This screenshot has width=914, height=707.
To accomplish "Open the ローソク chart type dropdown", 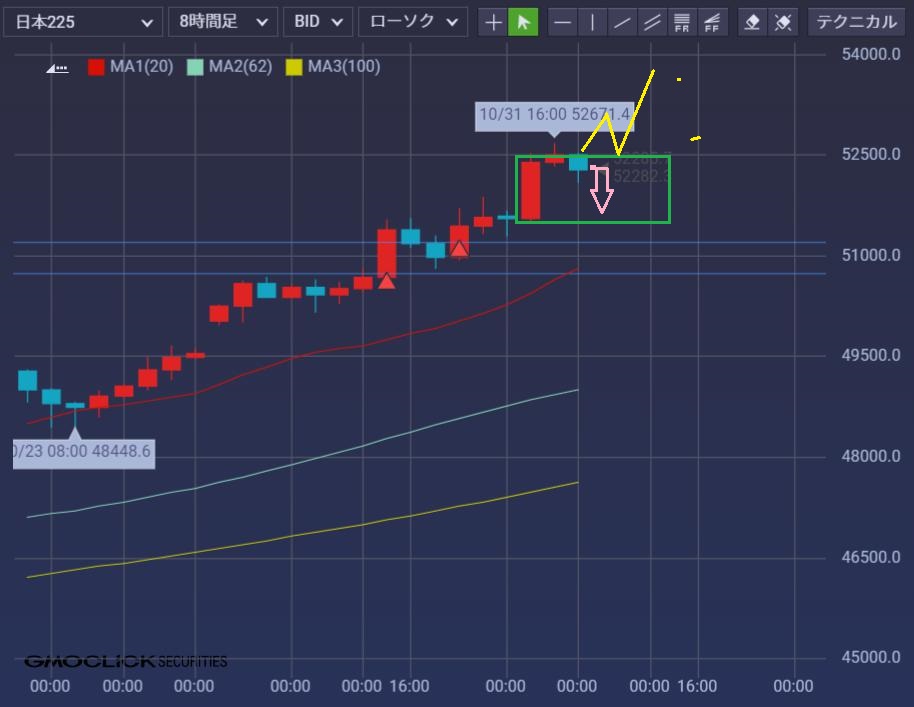I will point(412,22).
